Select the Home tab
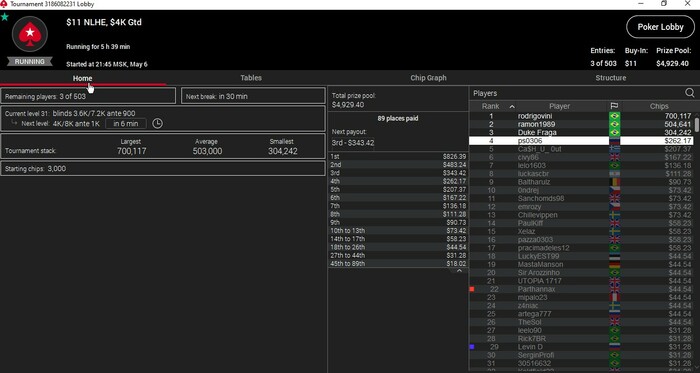Screen dimensions: 700x373 coord(83,78)
